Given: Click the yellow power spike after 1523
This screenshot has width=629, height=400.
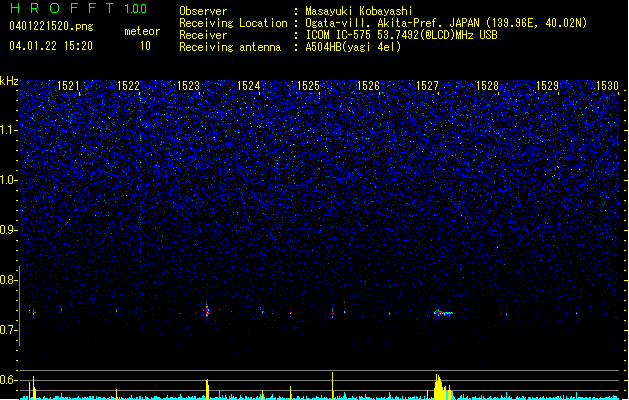Looking at the screenshot, I should pyautogui.click(x=207, y=389).
